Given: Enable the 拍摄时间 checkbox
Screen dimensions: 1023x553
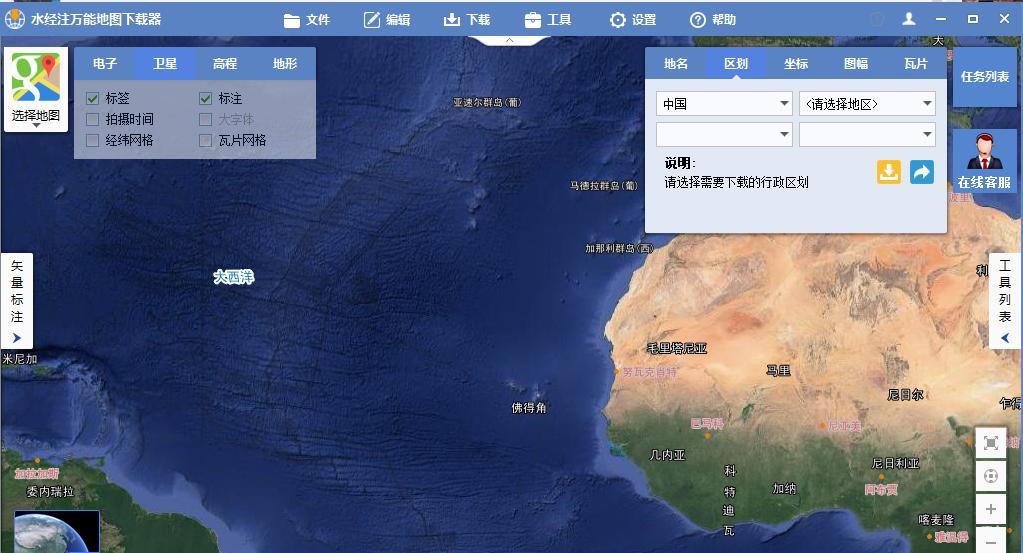Looking at the screenshot, I should pos(93,119).
